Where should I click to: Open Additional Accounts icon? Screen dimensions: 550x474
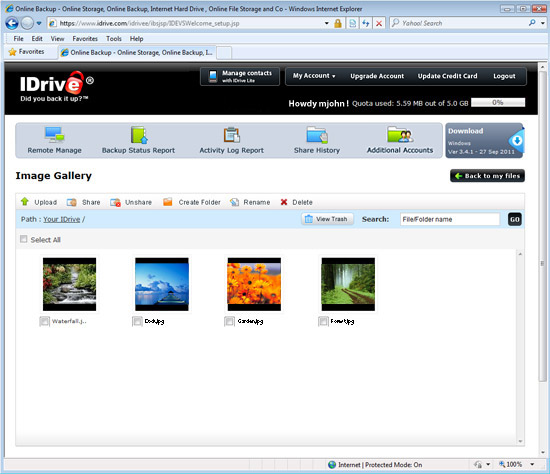400,135
